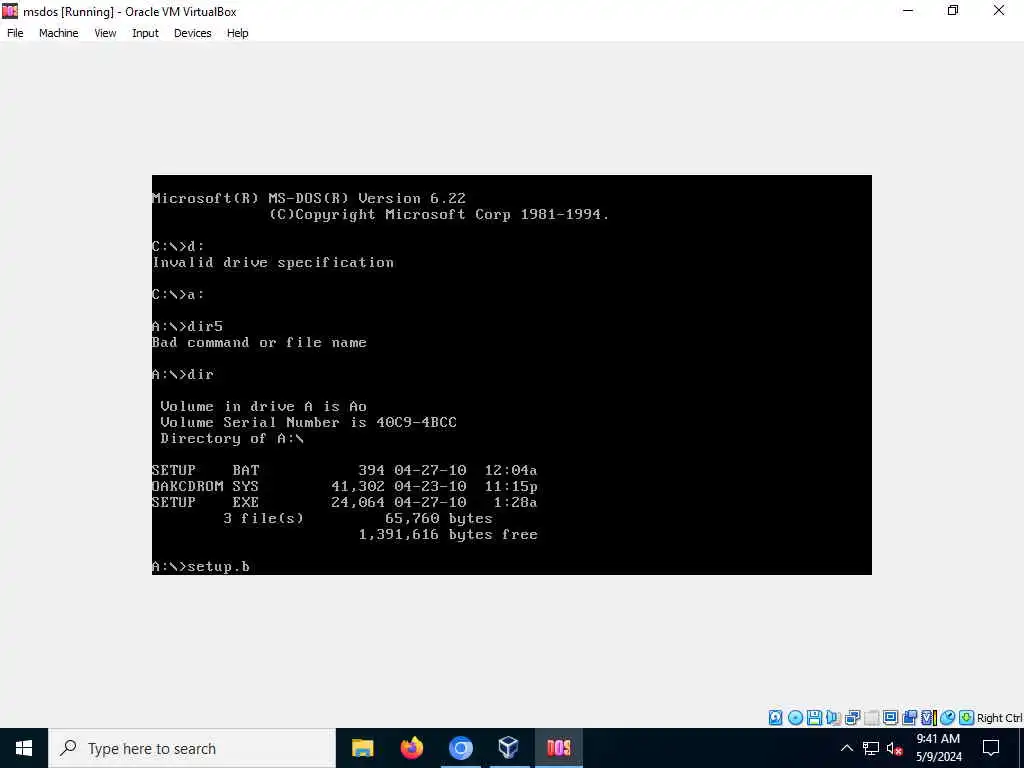Image resolution: width=1024 pixels, height=768 pixels.
Task: Open the Machine menu
Action: click(59, 33)
